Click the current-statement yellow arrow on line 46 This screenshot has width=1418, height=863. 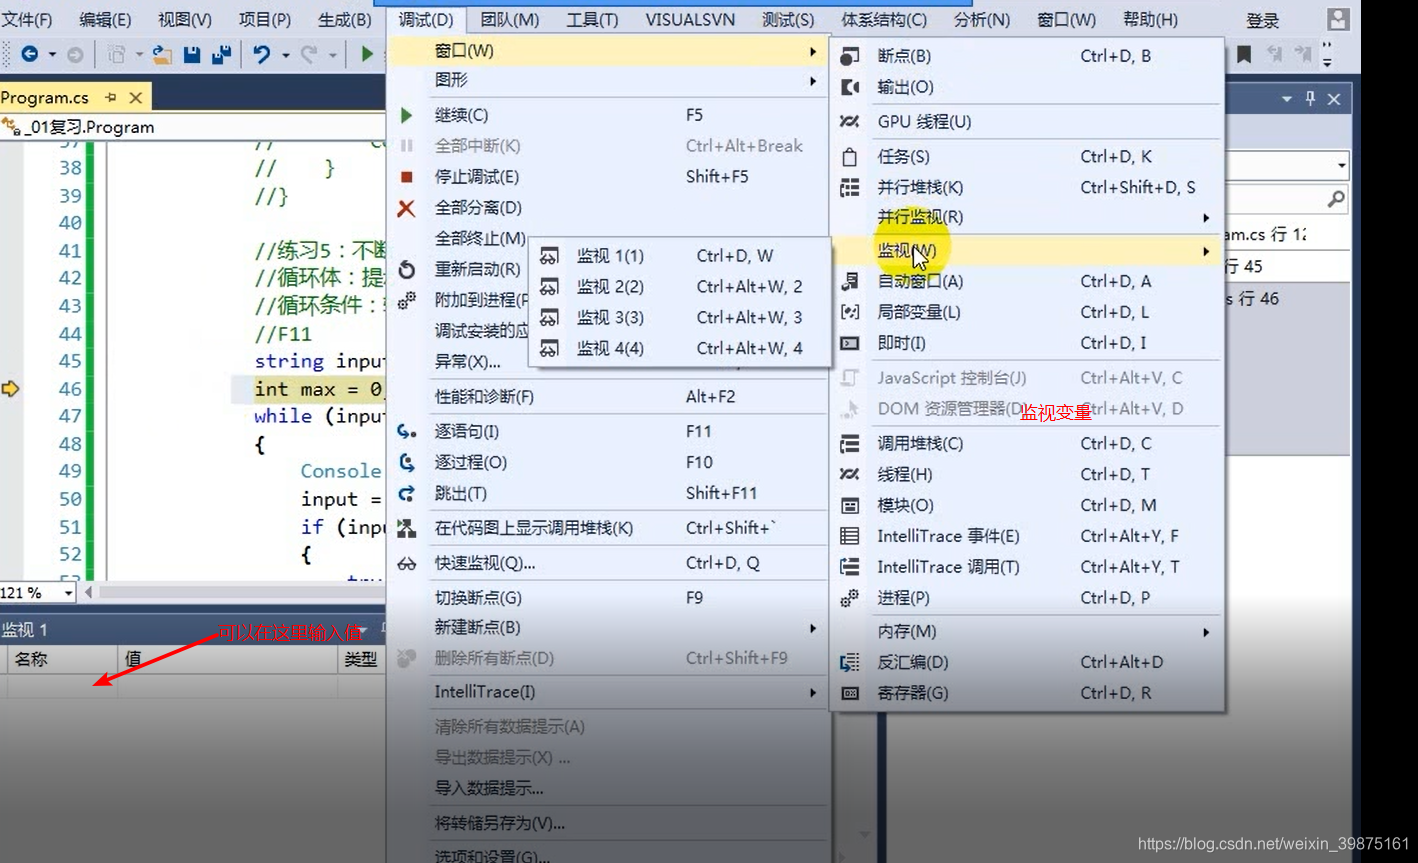pos(10,388)
